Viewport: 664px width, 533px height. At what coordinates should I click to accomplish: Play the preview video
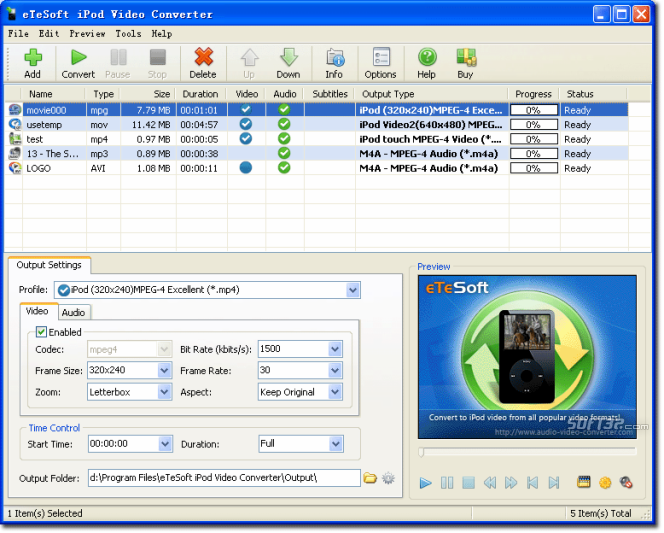tap(425, 483)
